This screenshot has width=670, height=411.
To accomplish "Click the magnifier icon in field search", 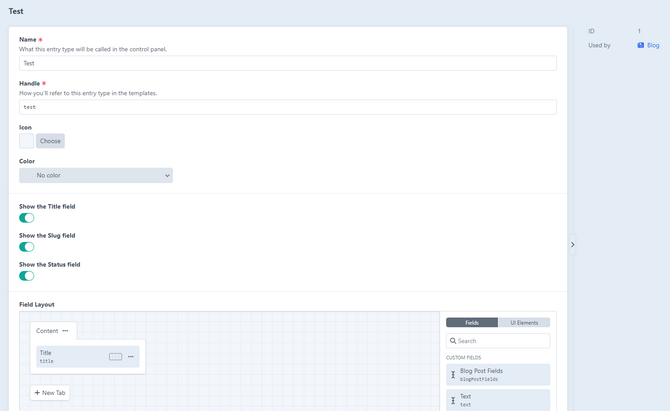I will (x=453, y=341).
